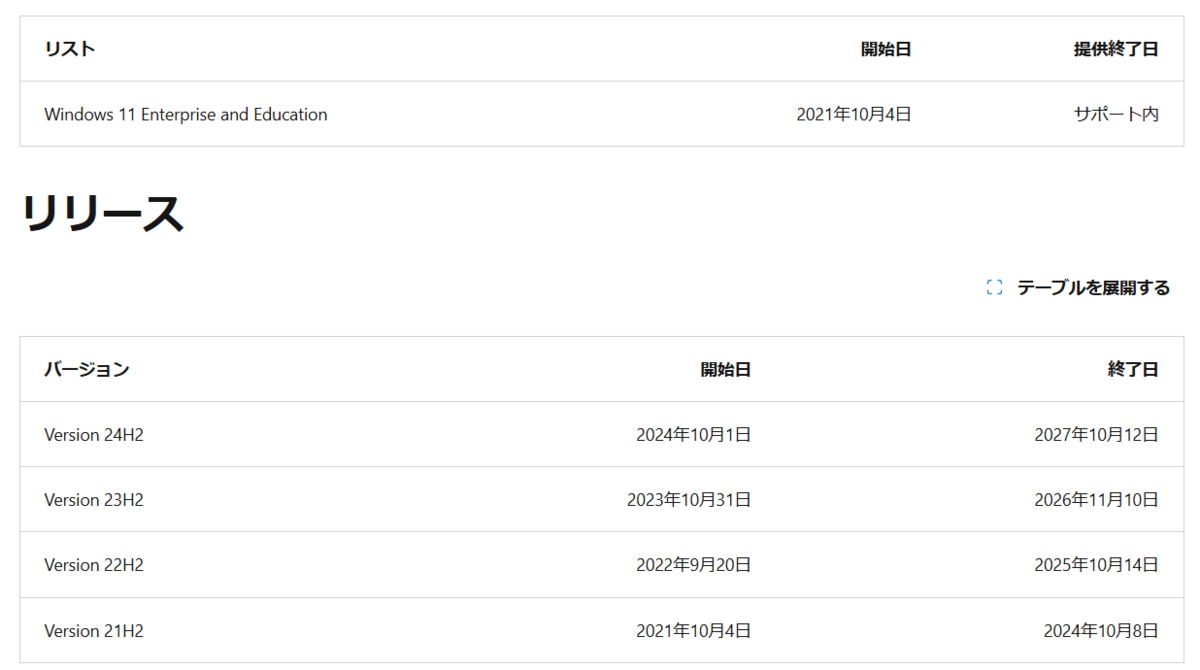The width and height of the screenshot is (1200, 670).
Task: Click the リスト column header
Action: tap(70, 49)
